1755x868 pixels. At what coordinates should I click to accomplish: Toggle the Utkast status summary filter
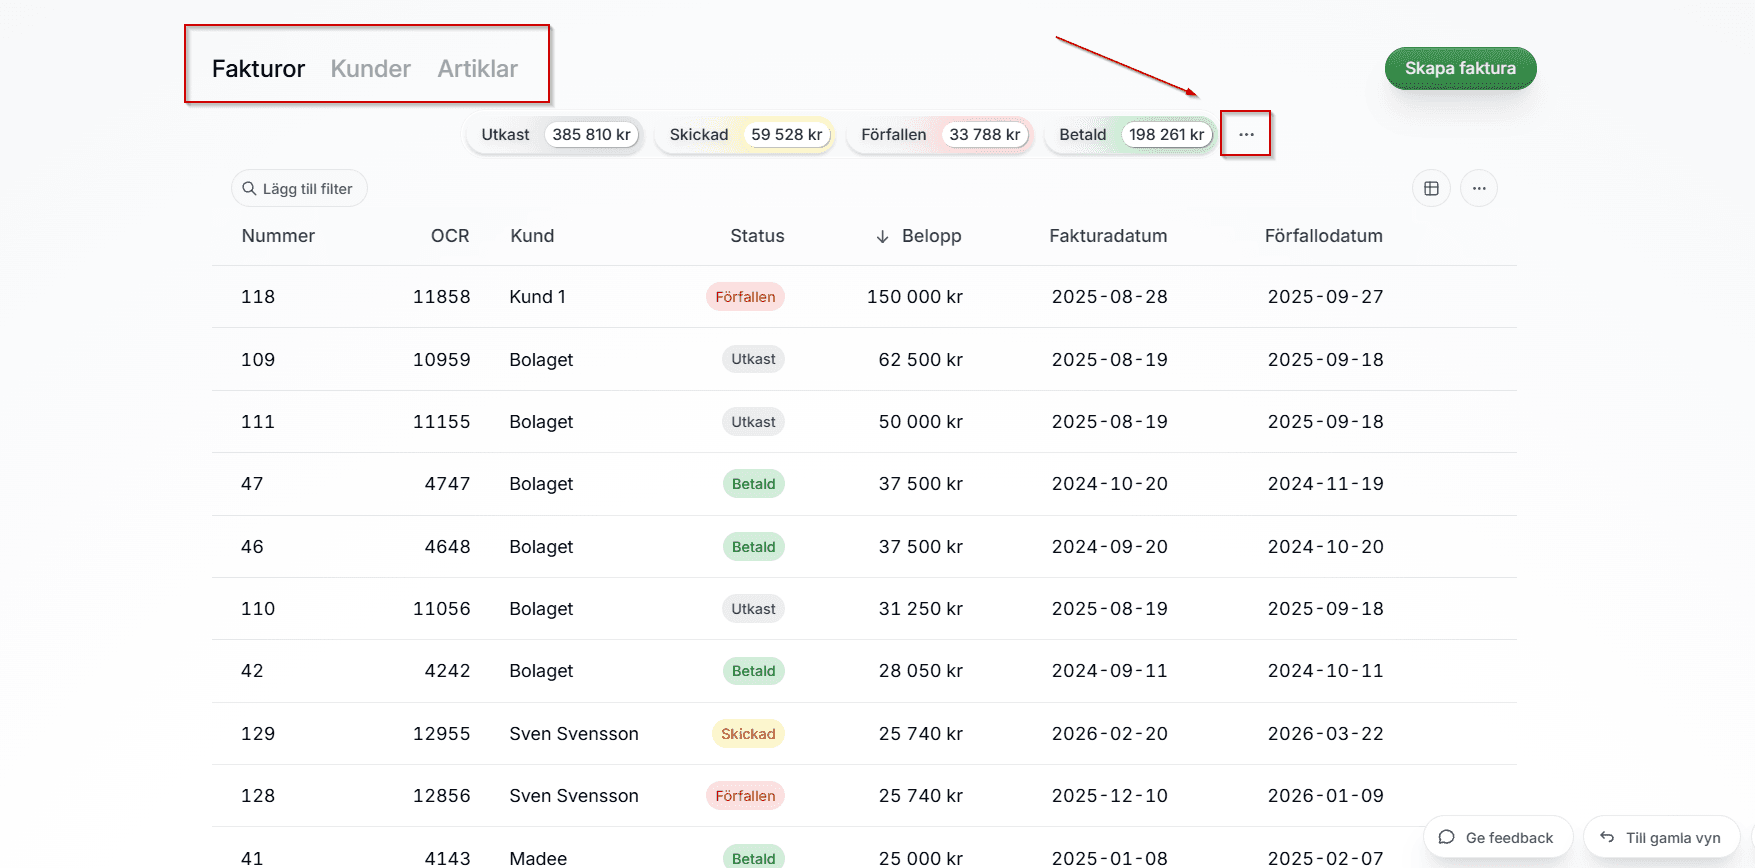pyautogui.click(x=555, y=134)
